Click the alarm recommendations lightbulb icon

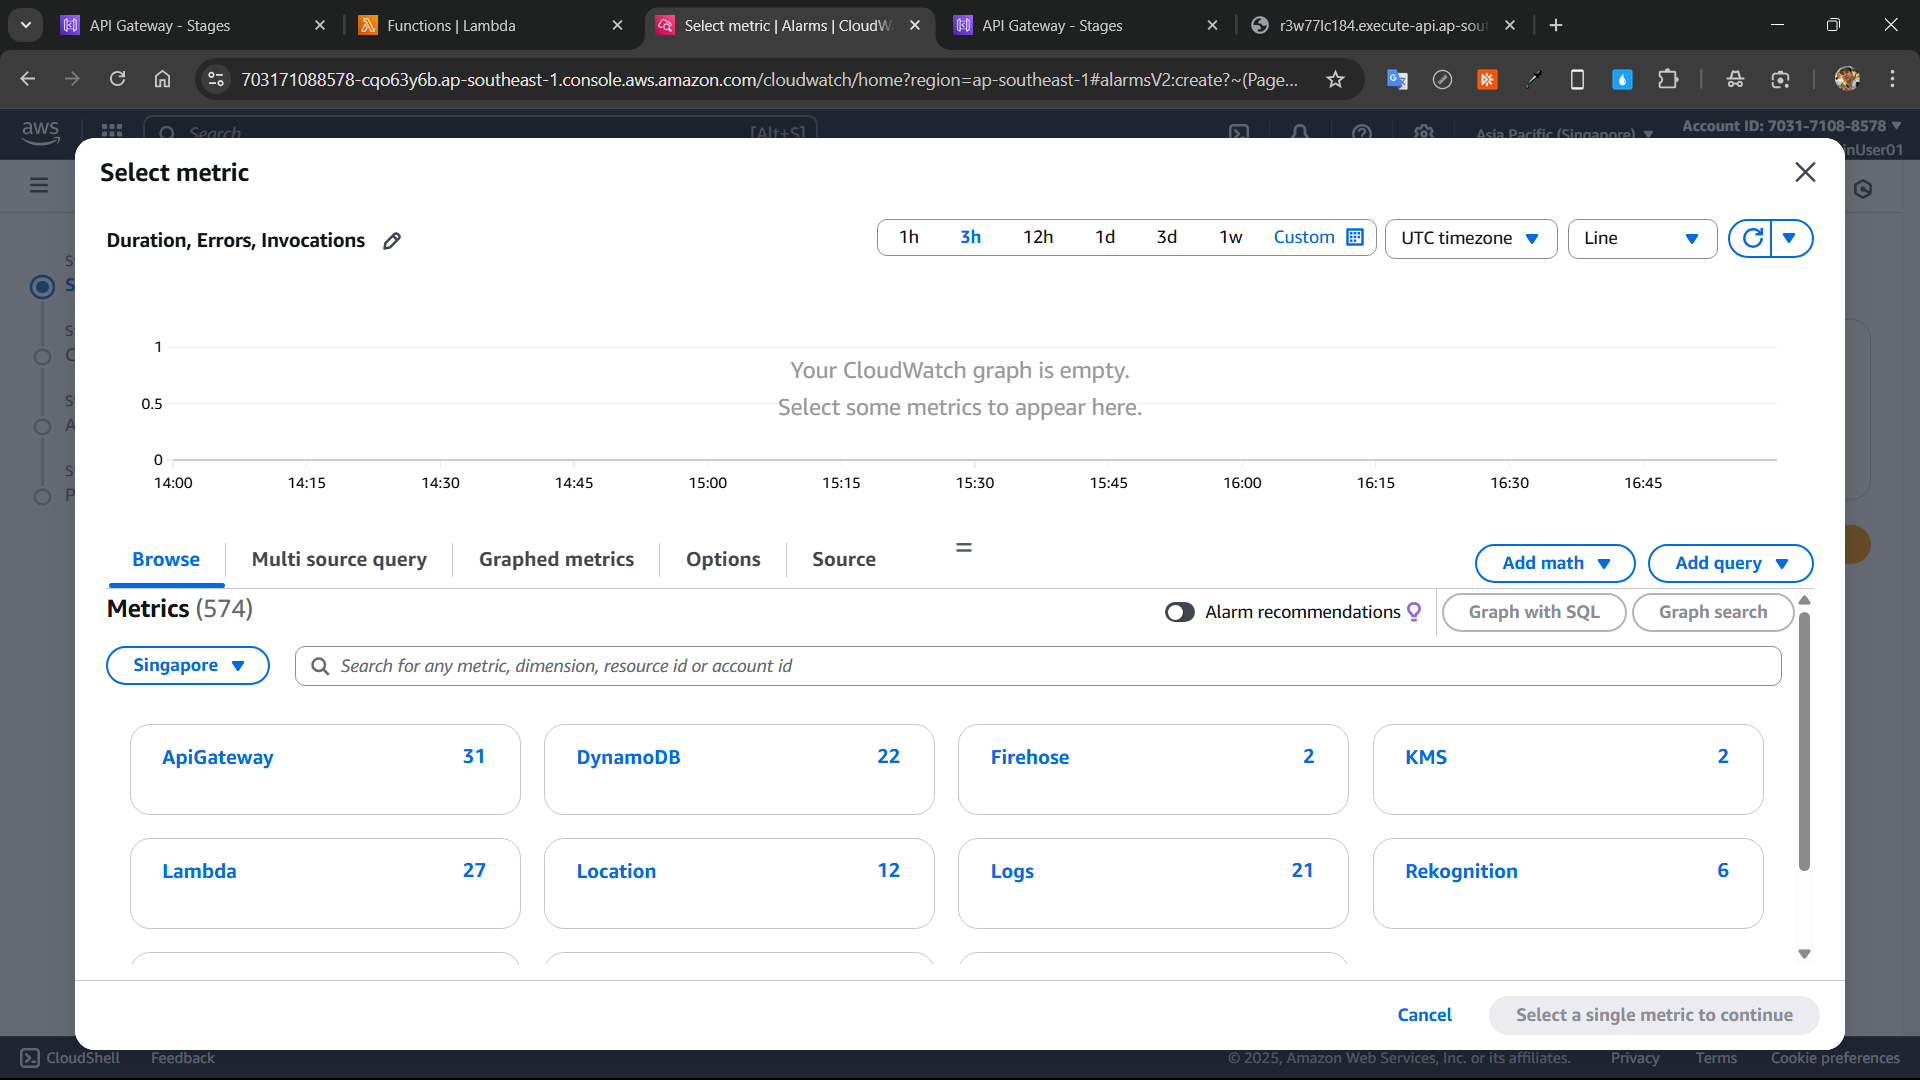click(1414, 612)
